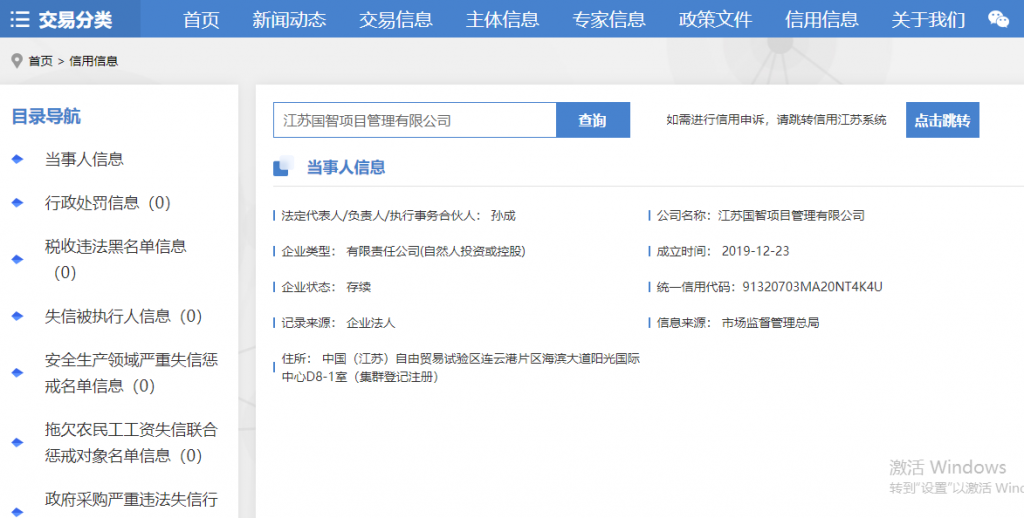Click the location pin icon beside 首页
This screenshot has width=1024, height=518.
point(16,61)
